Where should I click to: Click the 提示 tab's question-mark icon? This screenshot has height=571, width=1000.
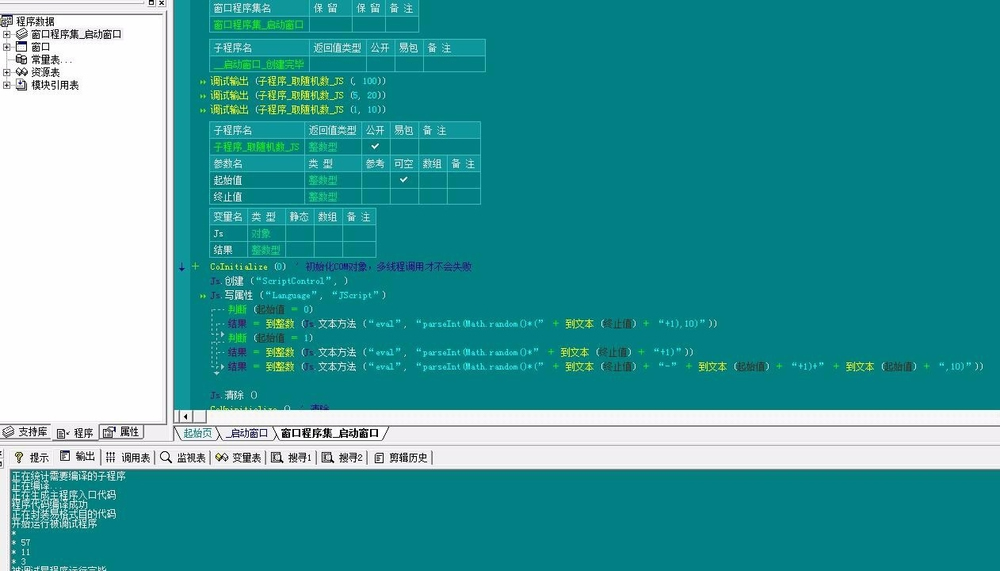click(19, 457)
